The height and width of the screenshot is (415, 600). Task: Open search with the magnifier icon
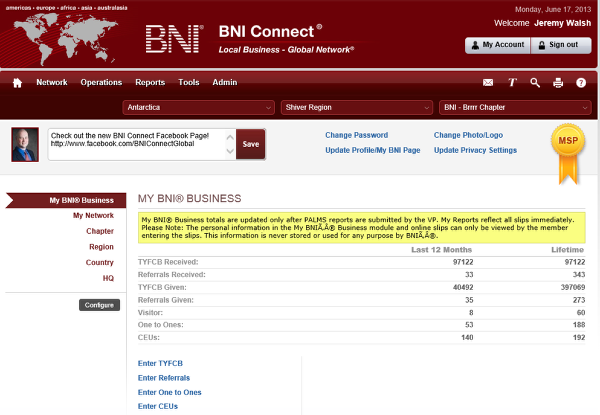(x=535, y=83)
